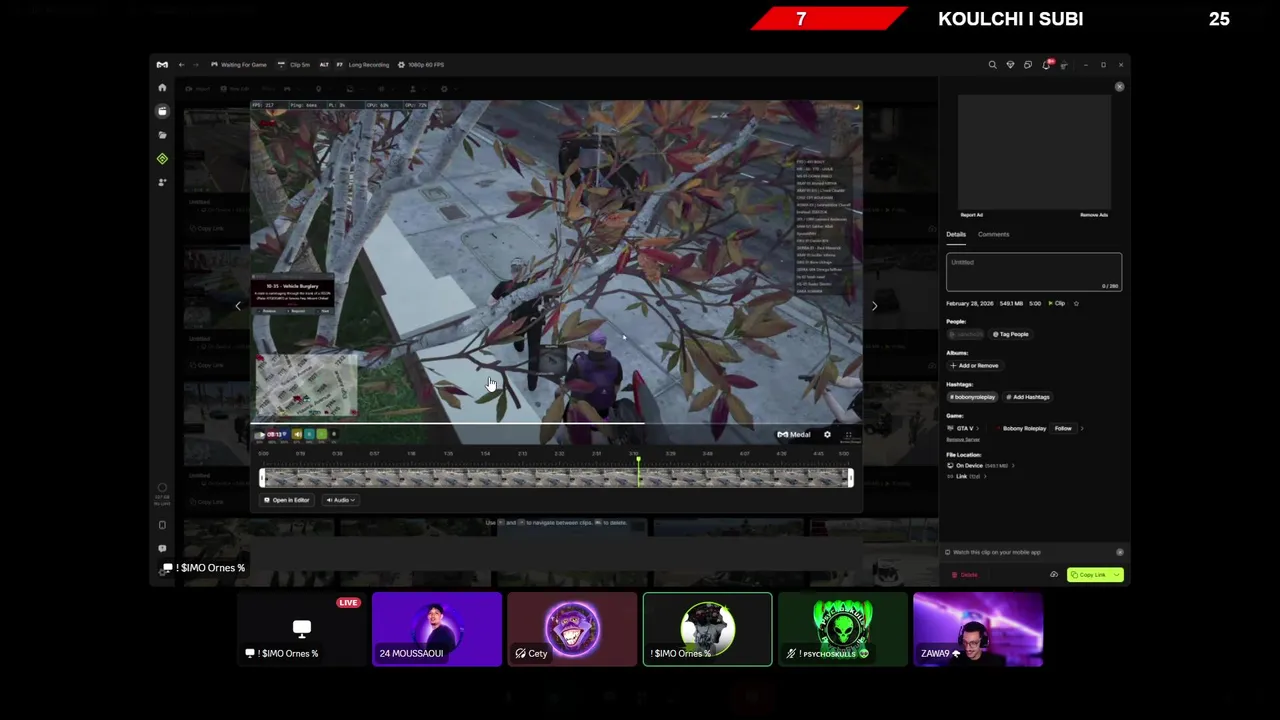Click the premium diamond icon in title bar
1280x720 pixels.
1010,65
